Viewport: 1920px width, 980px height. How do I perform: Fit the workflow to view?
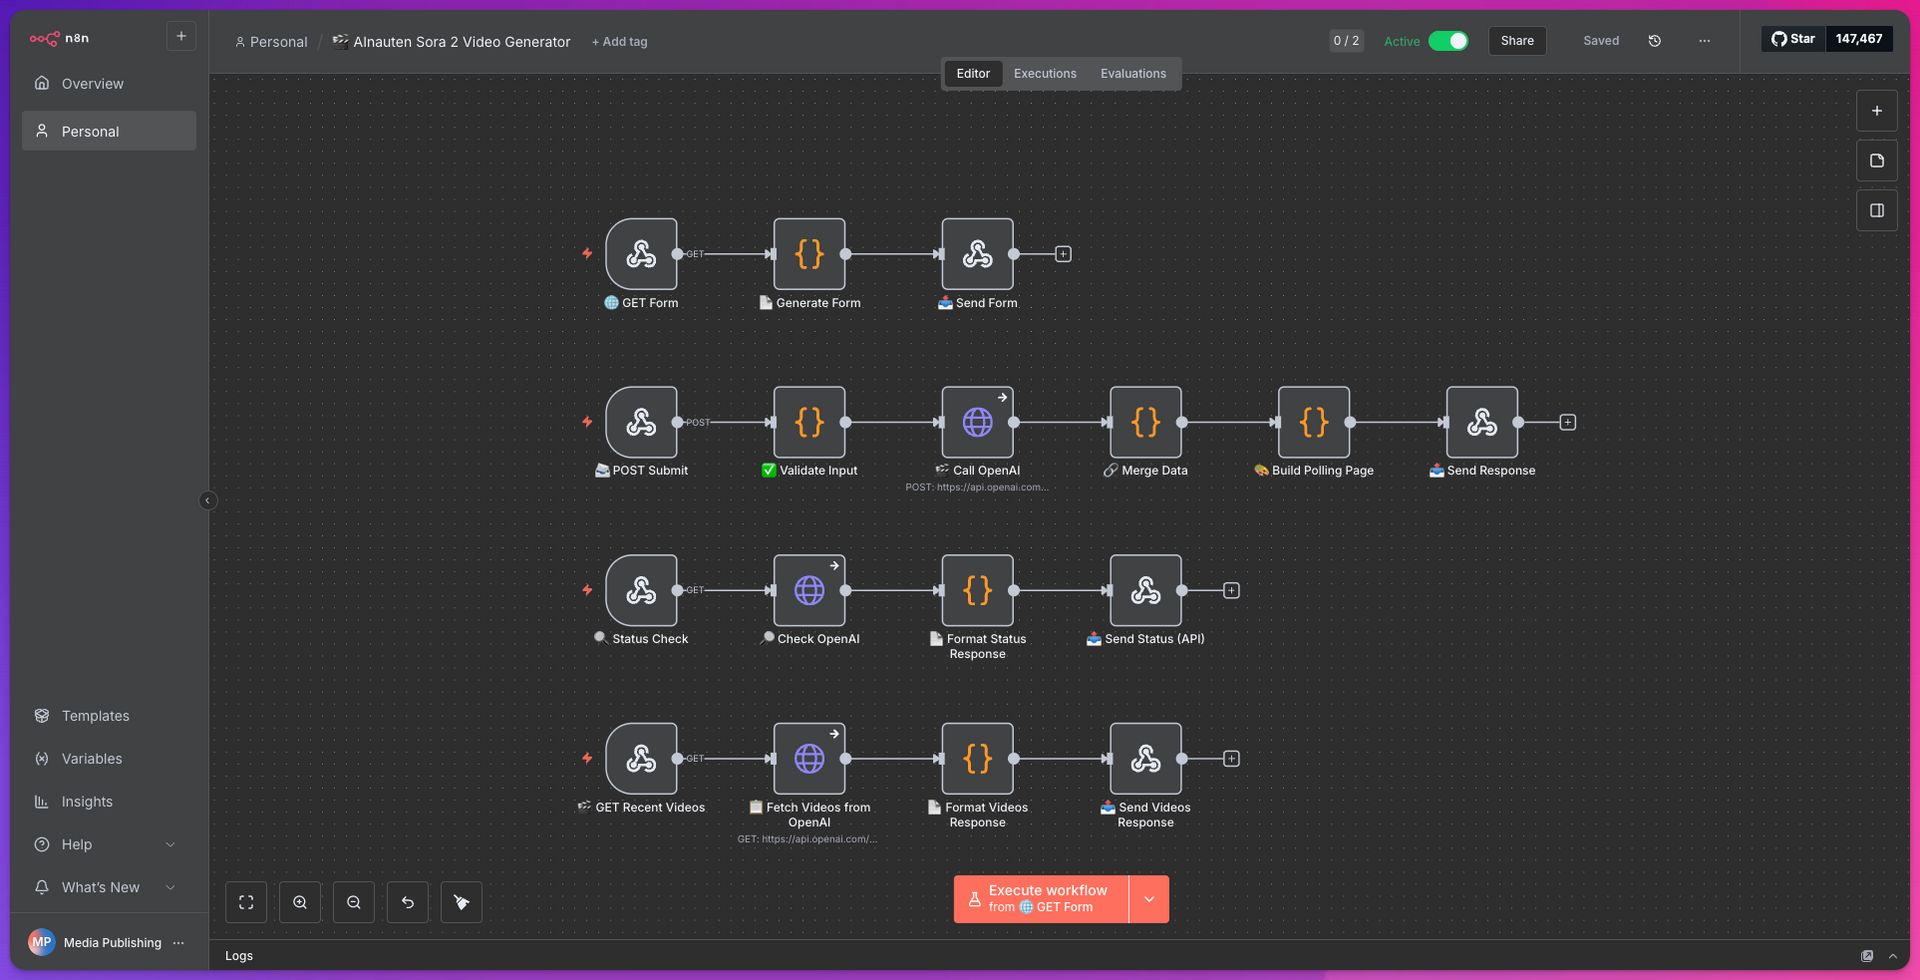246,902
